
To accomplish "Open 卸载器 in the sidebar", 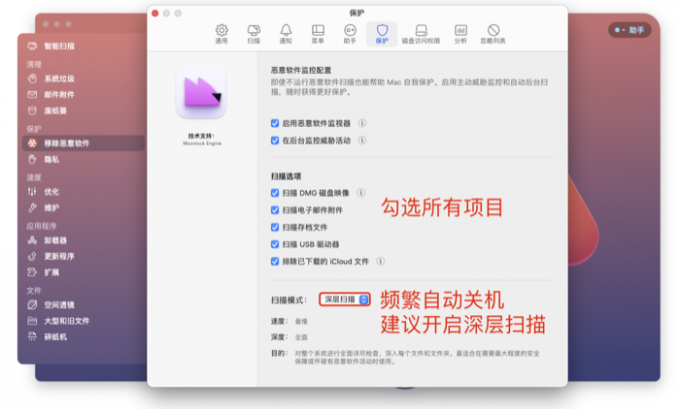I will point(47,240).
